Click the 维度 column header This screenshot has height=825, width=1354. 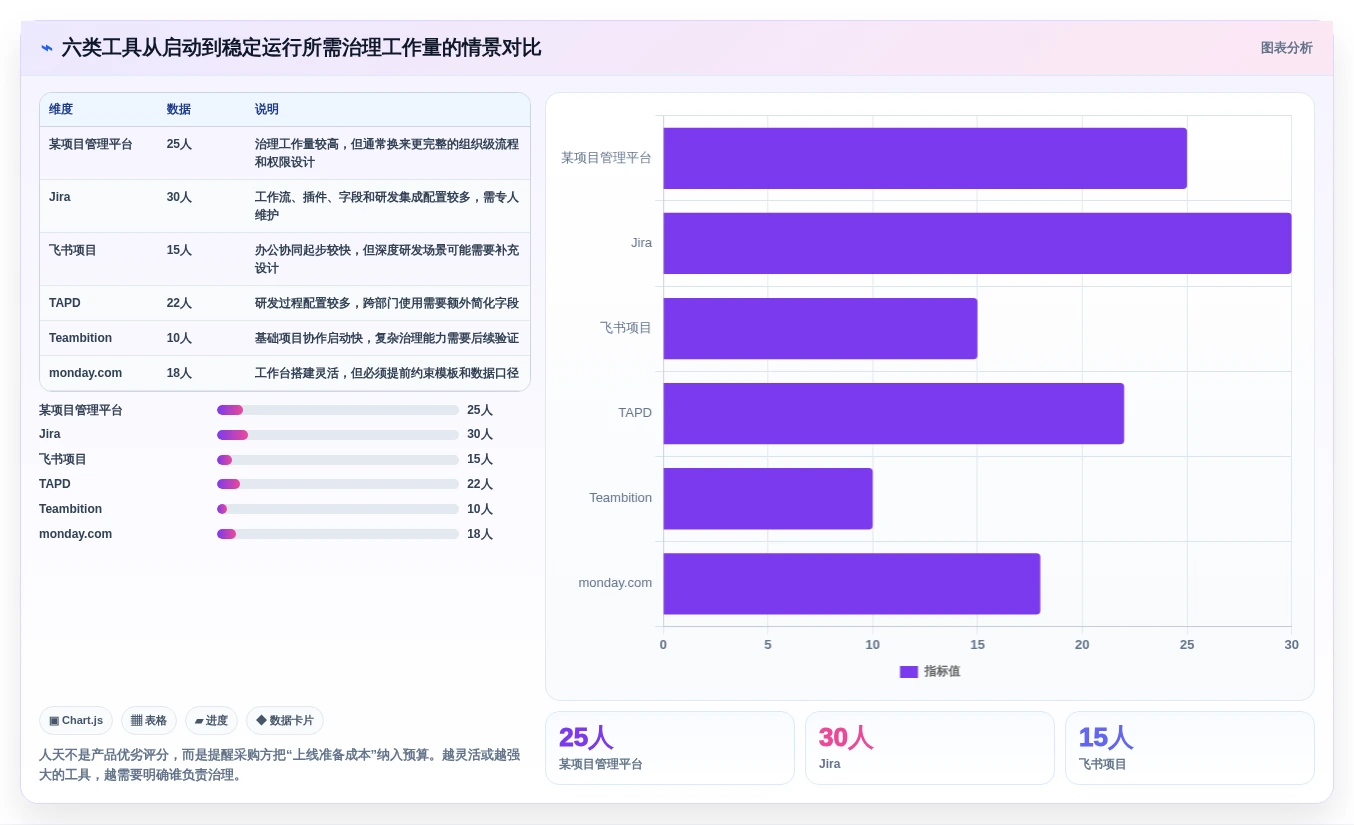pyautogui.click(x=61, y=109)
